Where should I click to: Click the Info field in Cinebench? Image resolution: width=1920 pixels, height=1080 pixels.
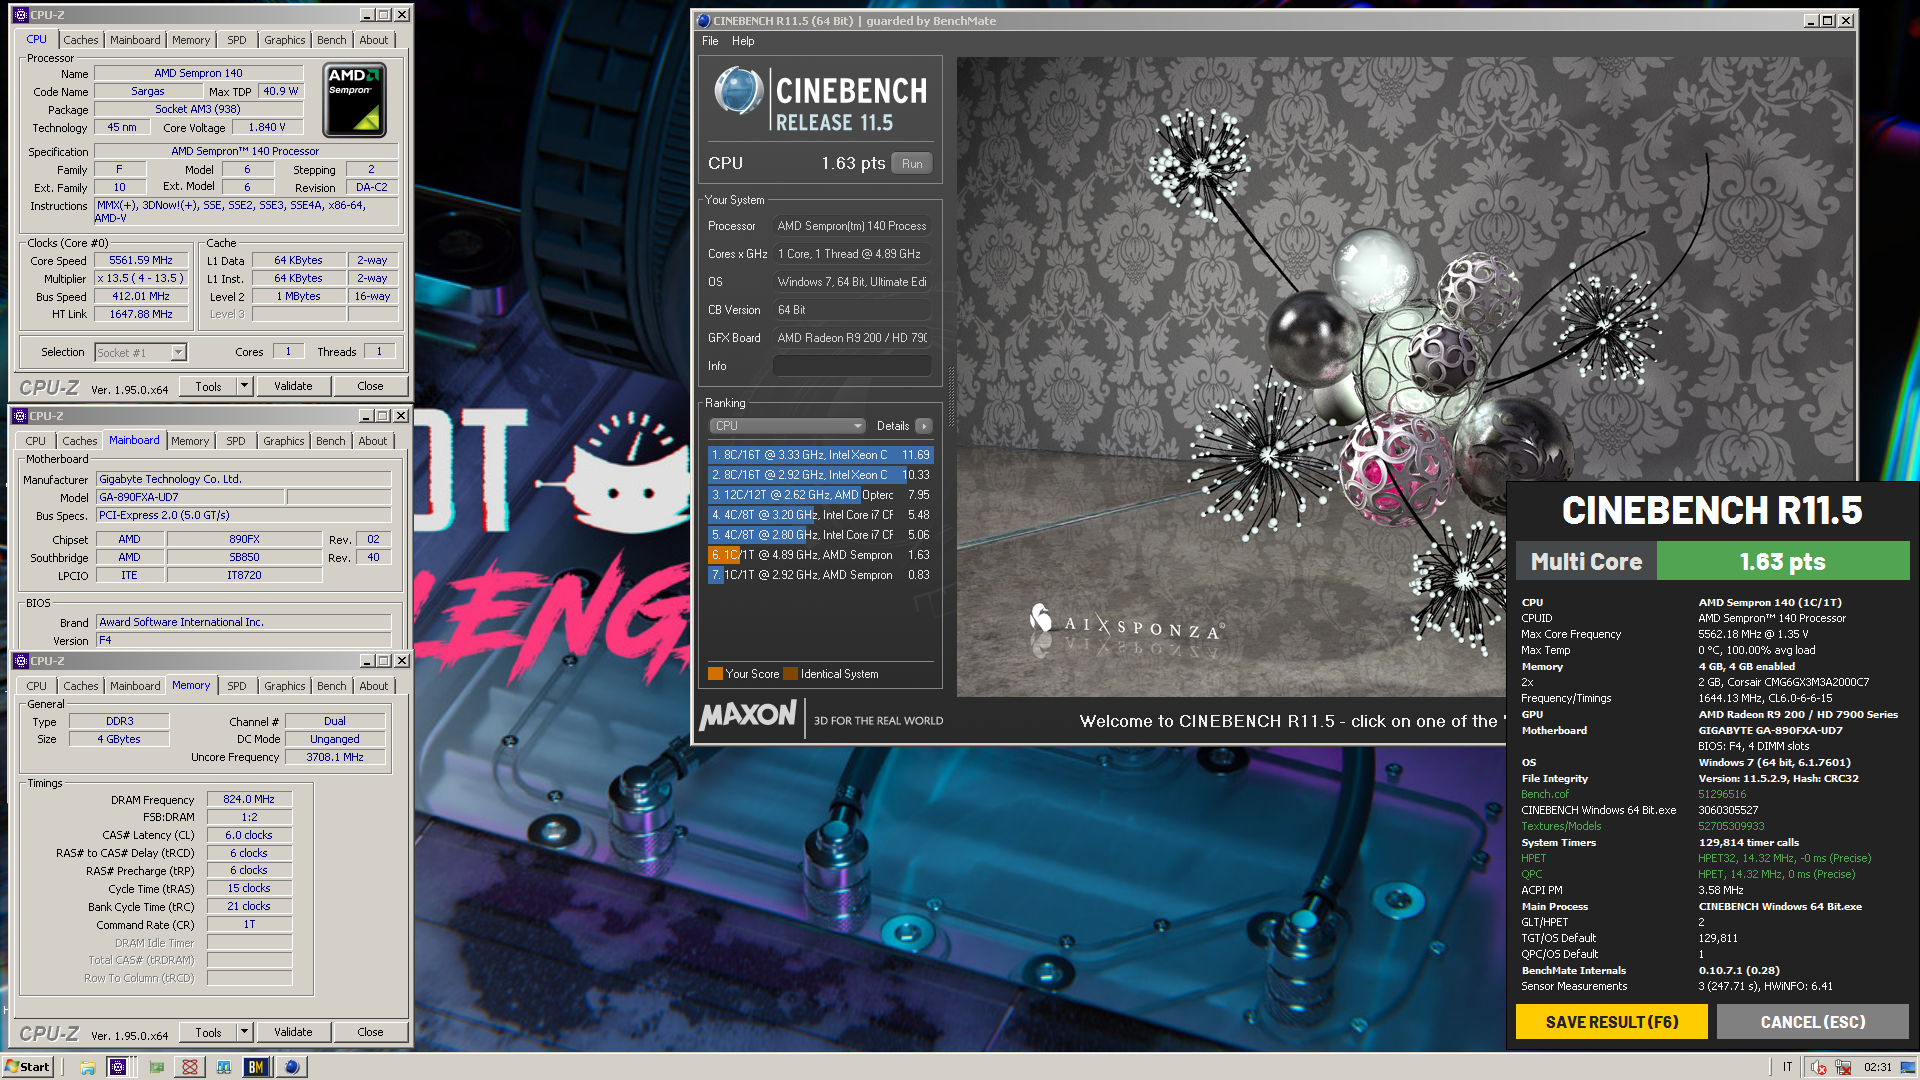pos(852,366)
